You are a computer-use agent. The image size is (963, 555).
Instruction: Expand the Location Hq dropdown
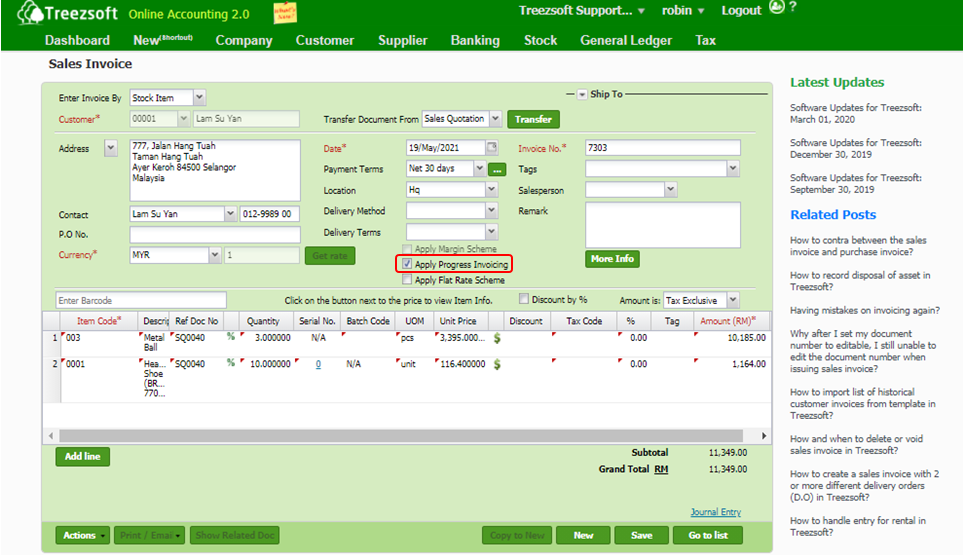click(x=491, y=190)
